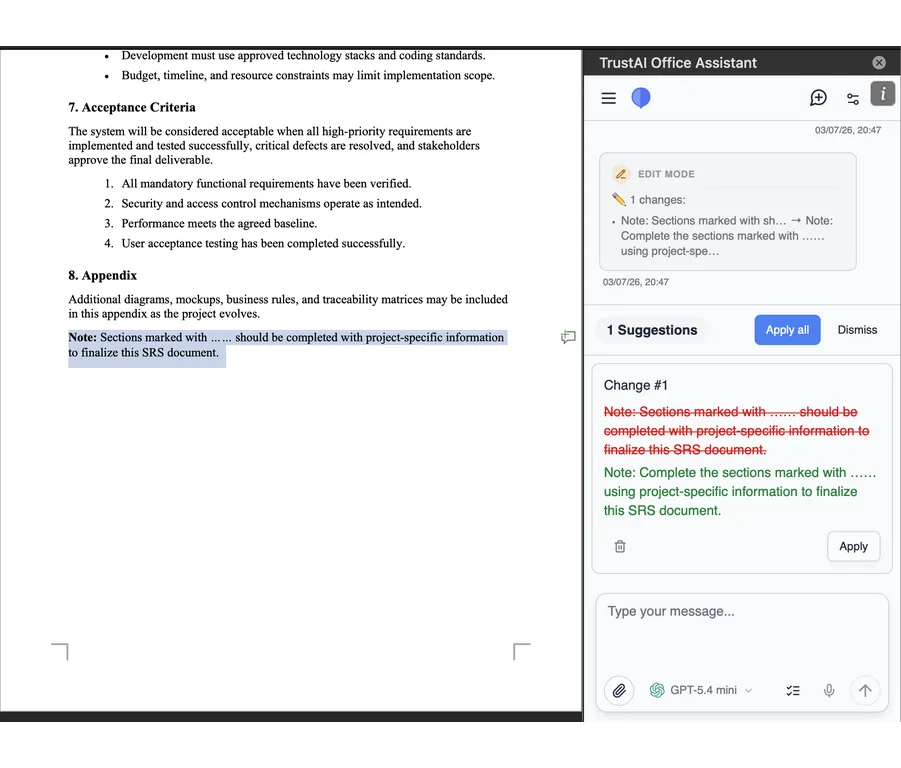Close the TrustAI Office Assistant panel
901x768 pixels.
[879, 63]
